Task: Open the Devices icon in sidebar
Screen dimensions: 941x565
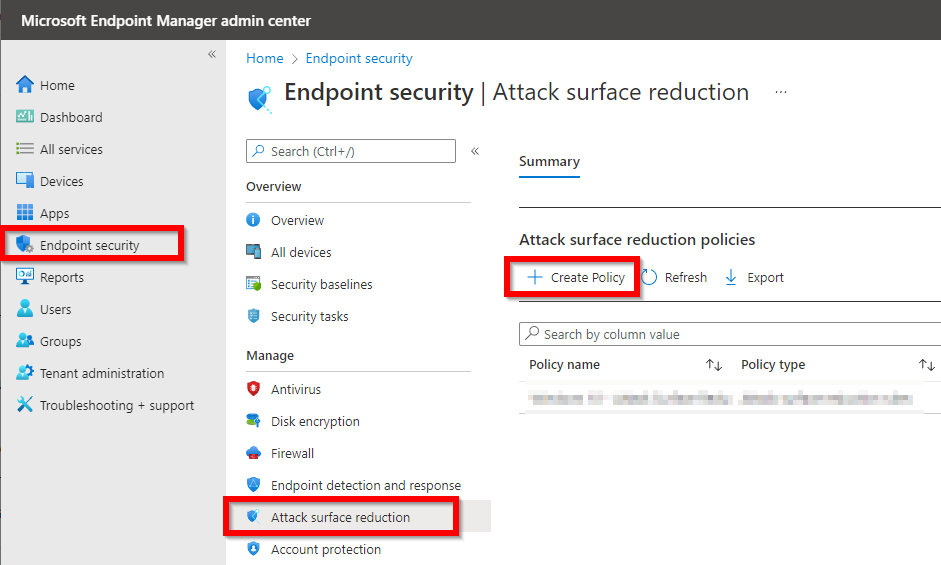Action: pos(25,180)
